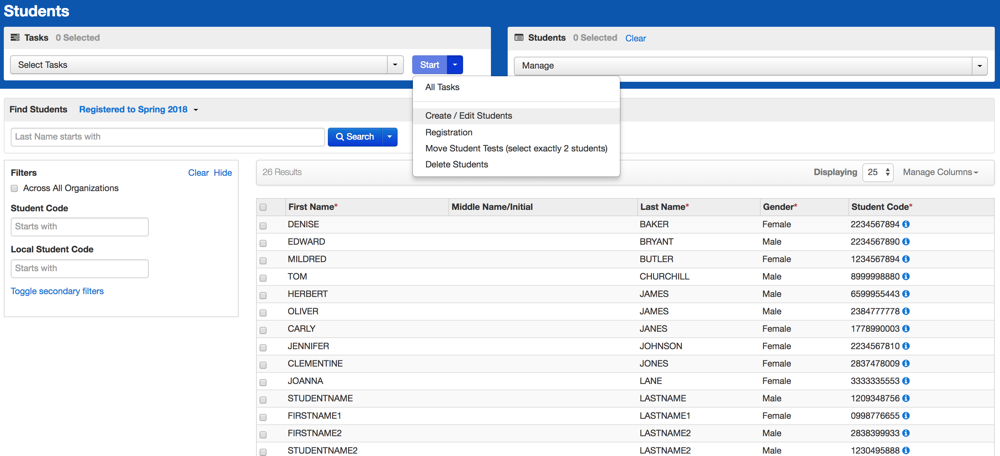Enable Across All Organizations checkbox
The height and width of the screenshot is (456, 1000).
pos(15,188)
